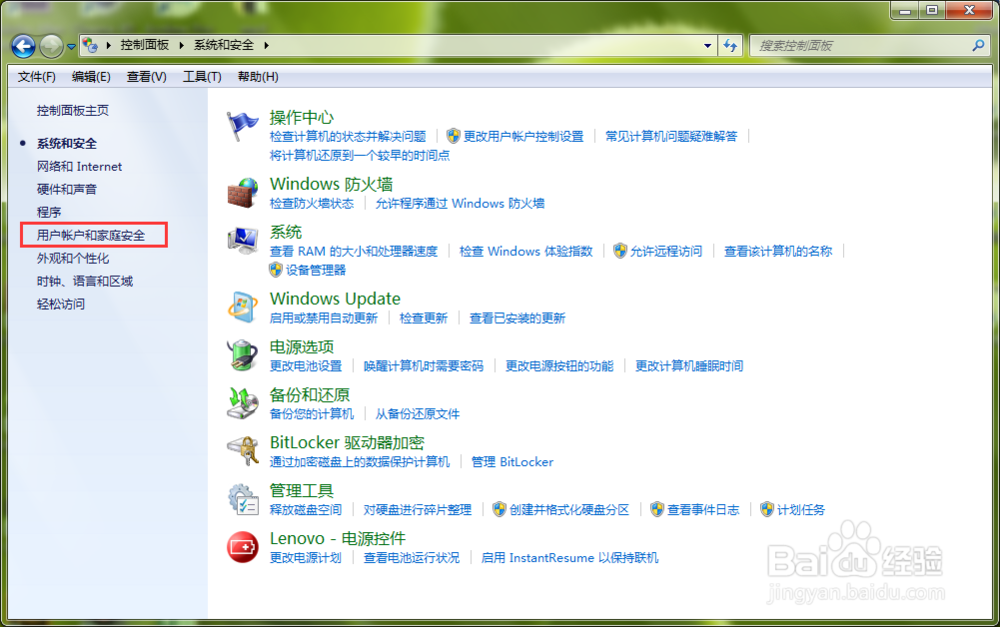
Task: Open the 工具(T) menu
Action: click(202, 77)
